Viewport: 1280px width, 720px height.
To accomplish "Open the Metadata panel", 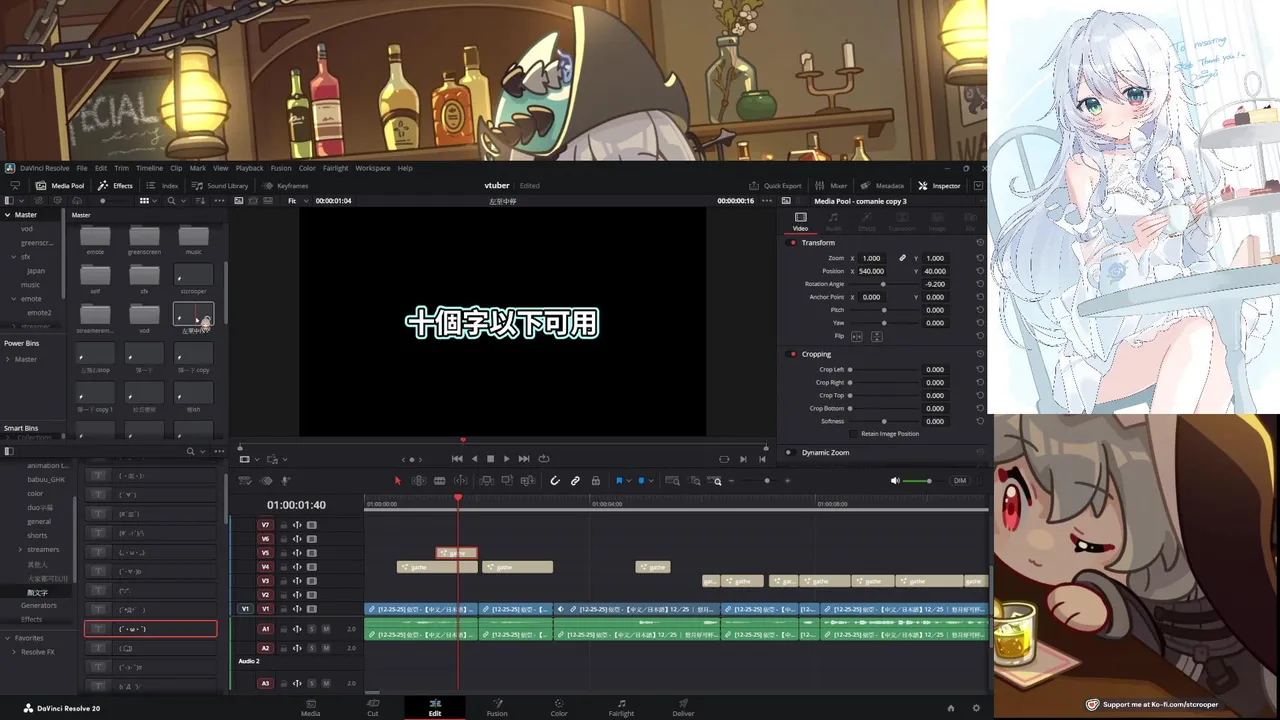I will point(883,185).
